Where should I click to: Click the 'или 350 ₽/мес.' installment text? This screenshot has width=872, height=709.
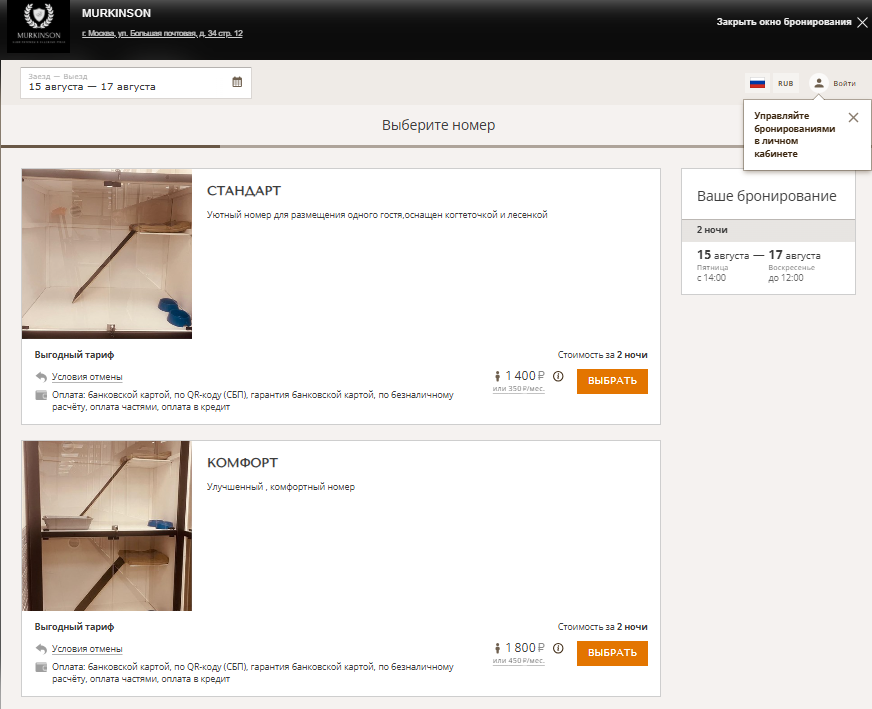518,389
